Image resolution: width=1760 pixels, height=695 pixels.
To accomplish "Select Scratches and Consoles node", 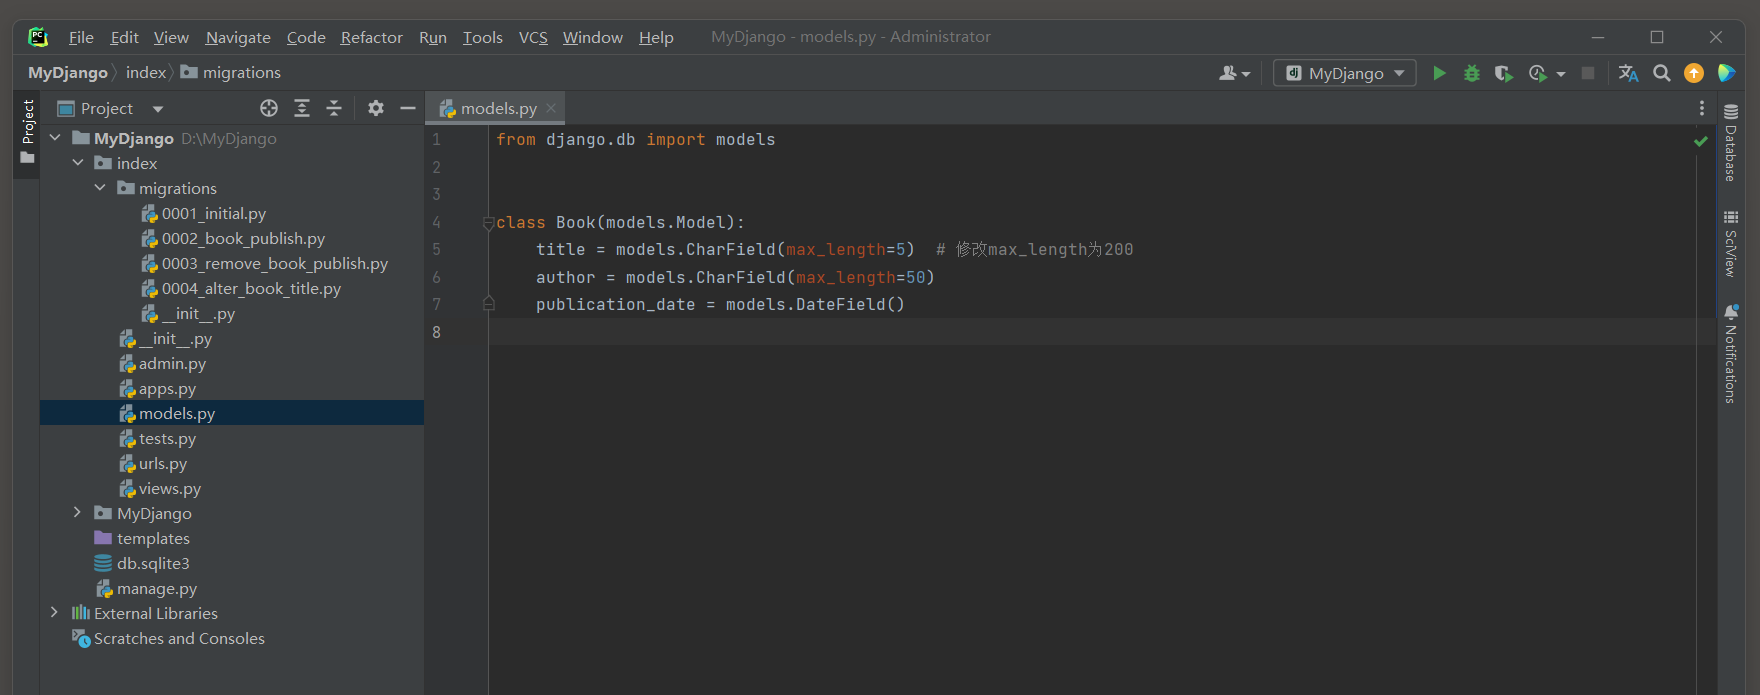I will [179, 638].
